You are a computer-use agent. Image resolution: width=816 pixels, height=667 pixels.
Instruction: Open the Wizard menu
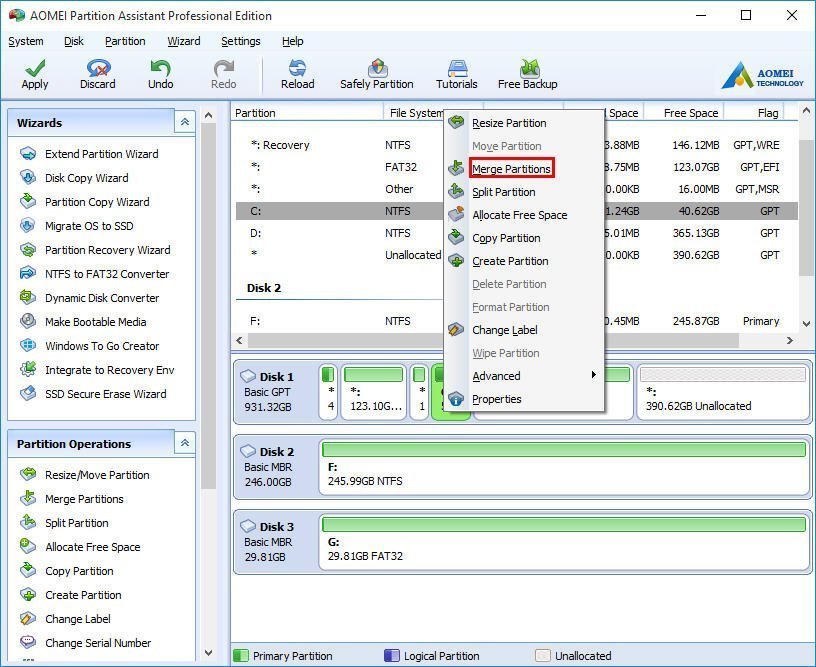point(183,41)
